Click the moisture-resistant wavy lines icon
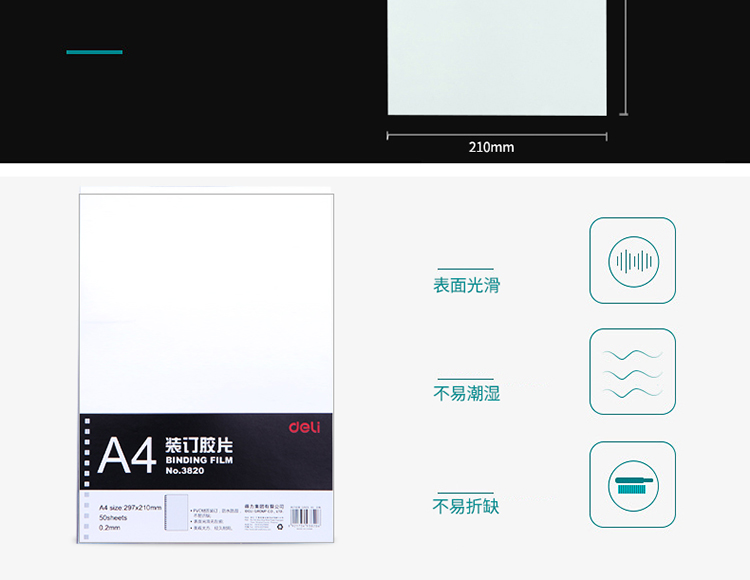Screen dimensions: 750x580 point(633,371)
